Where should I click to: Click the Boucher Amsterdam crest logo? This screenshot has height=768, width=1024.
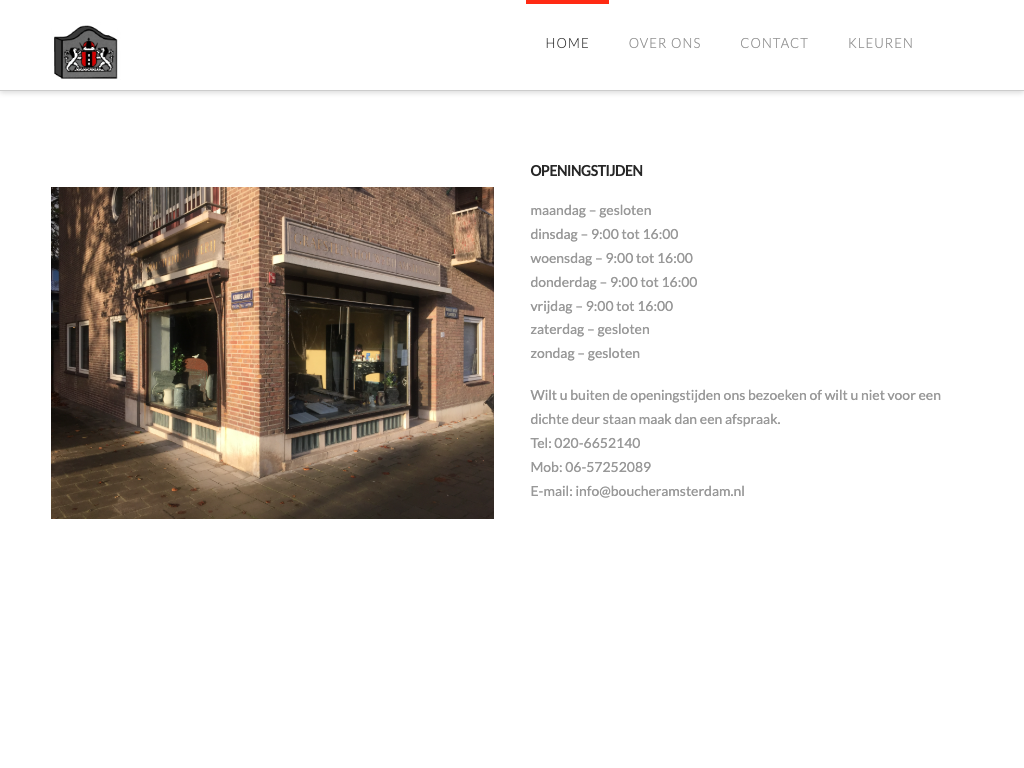point(86,53)
